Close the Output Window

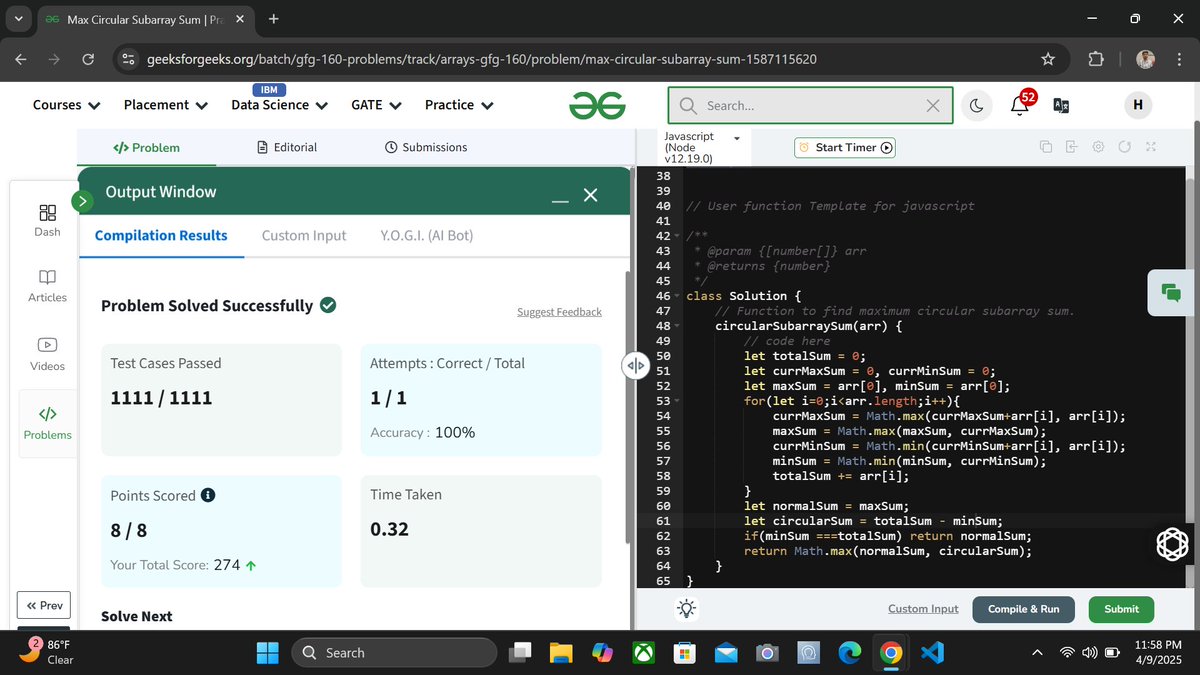point(590,195)
